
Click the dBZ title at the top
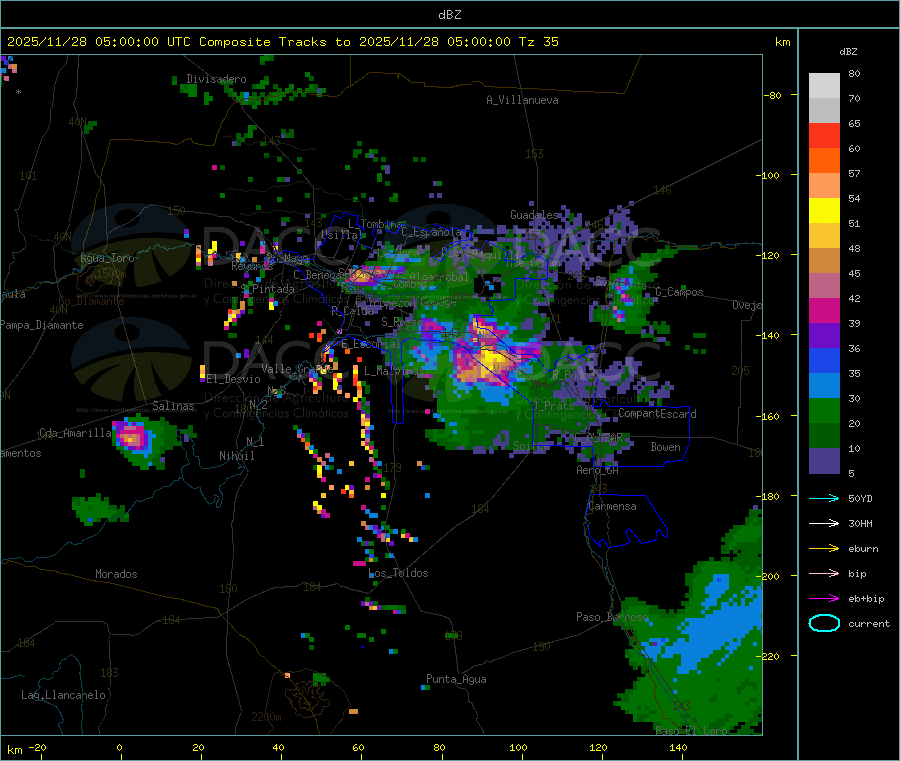[449, 15]
